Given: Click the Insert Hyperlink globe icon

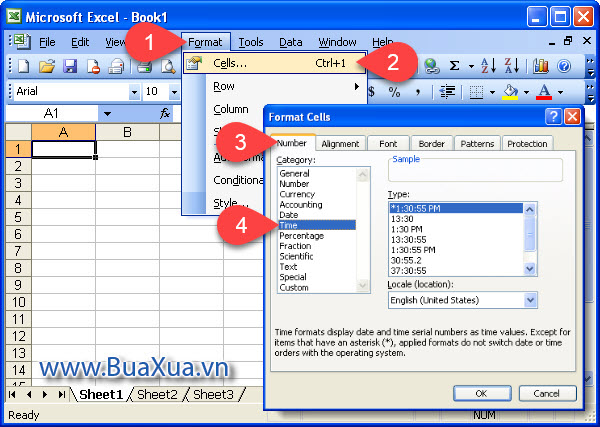Looking at the screenshot, I should (x=432, y=66).
